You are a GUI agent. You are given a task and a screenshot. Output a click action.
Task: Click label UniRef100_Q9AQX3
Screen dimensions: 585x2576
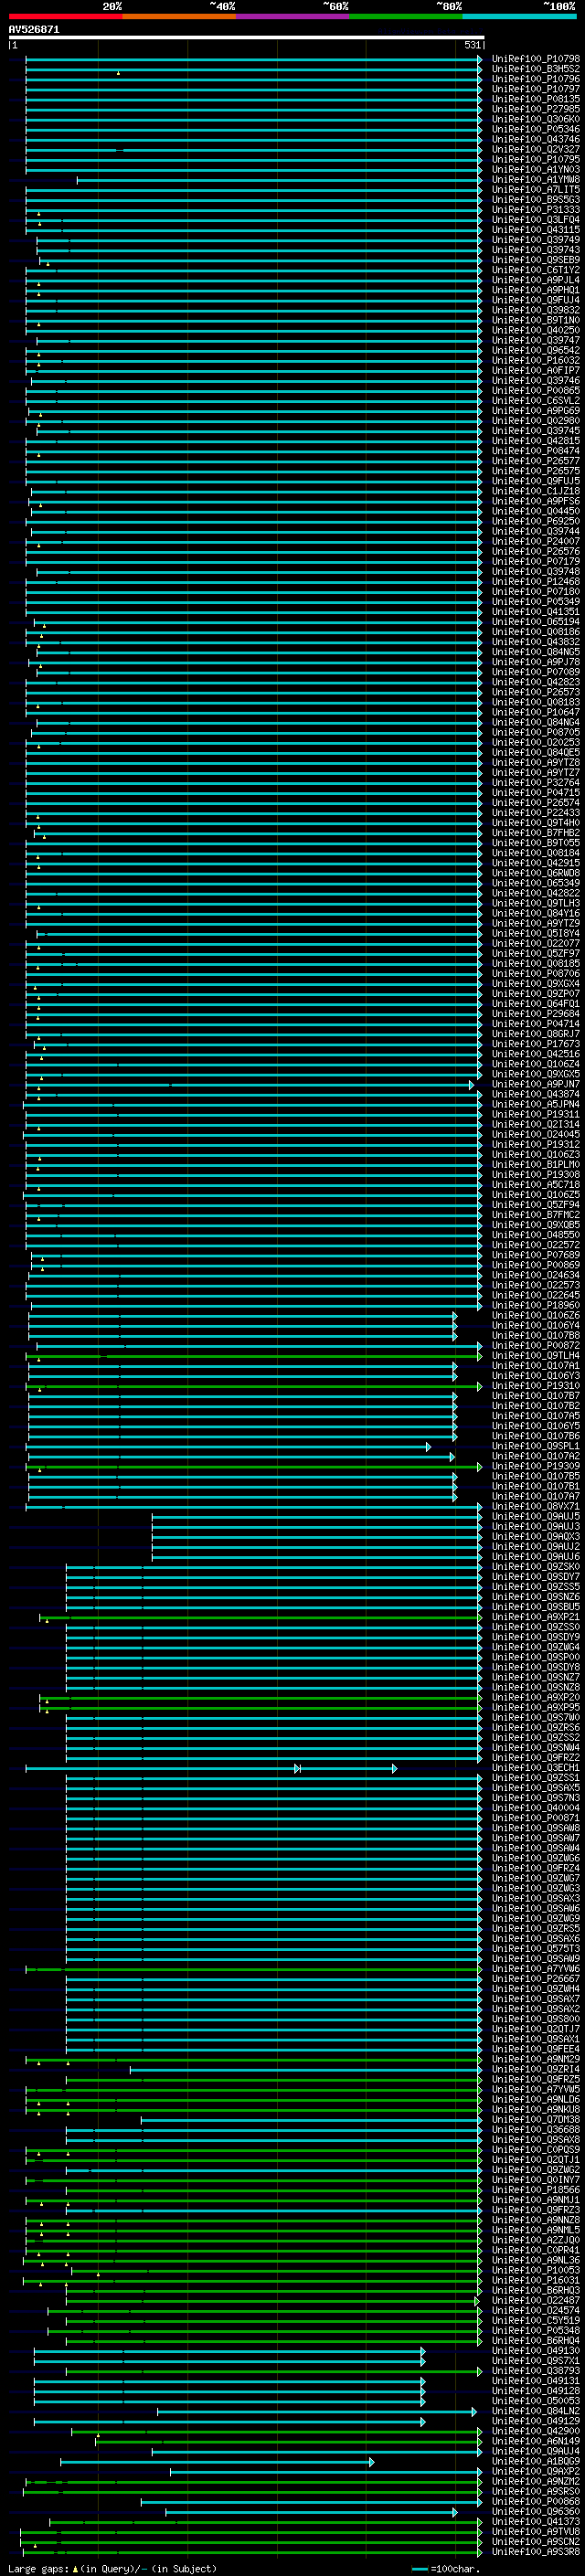point(536,1536)
